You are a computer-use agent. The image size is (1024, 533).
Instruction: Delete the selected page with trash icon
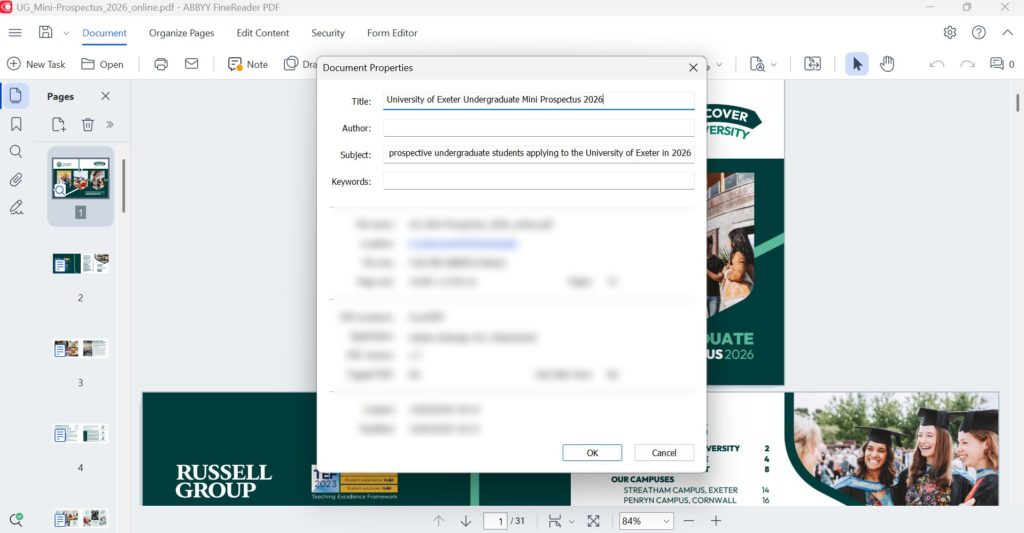point(88,124)
